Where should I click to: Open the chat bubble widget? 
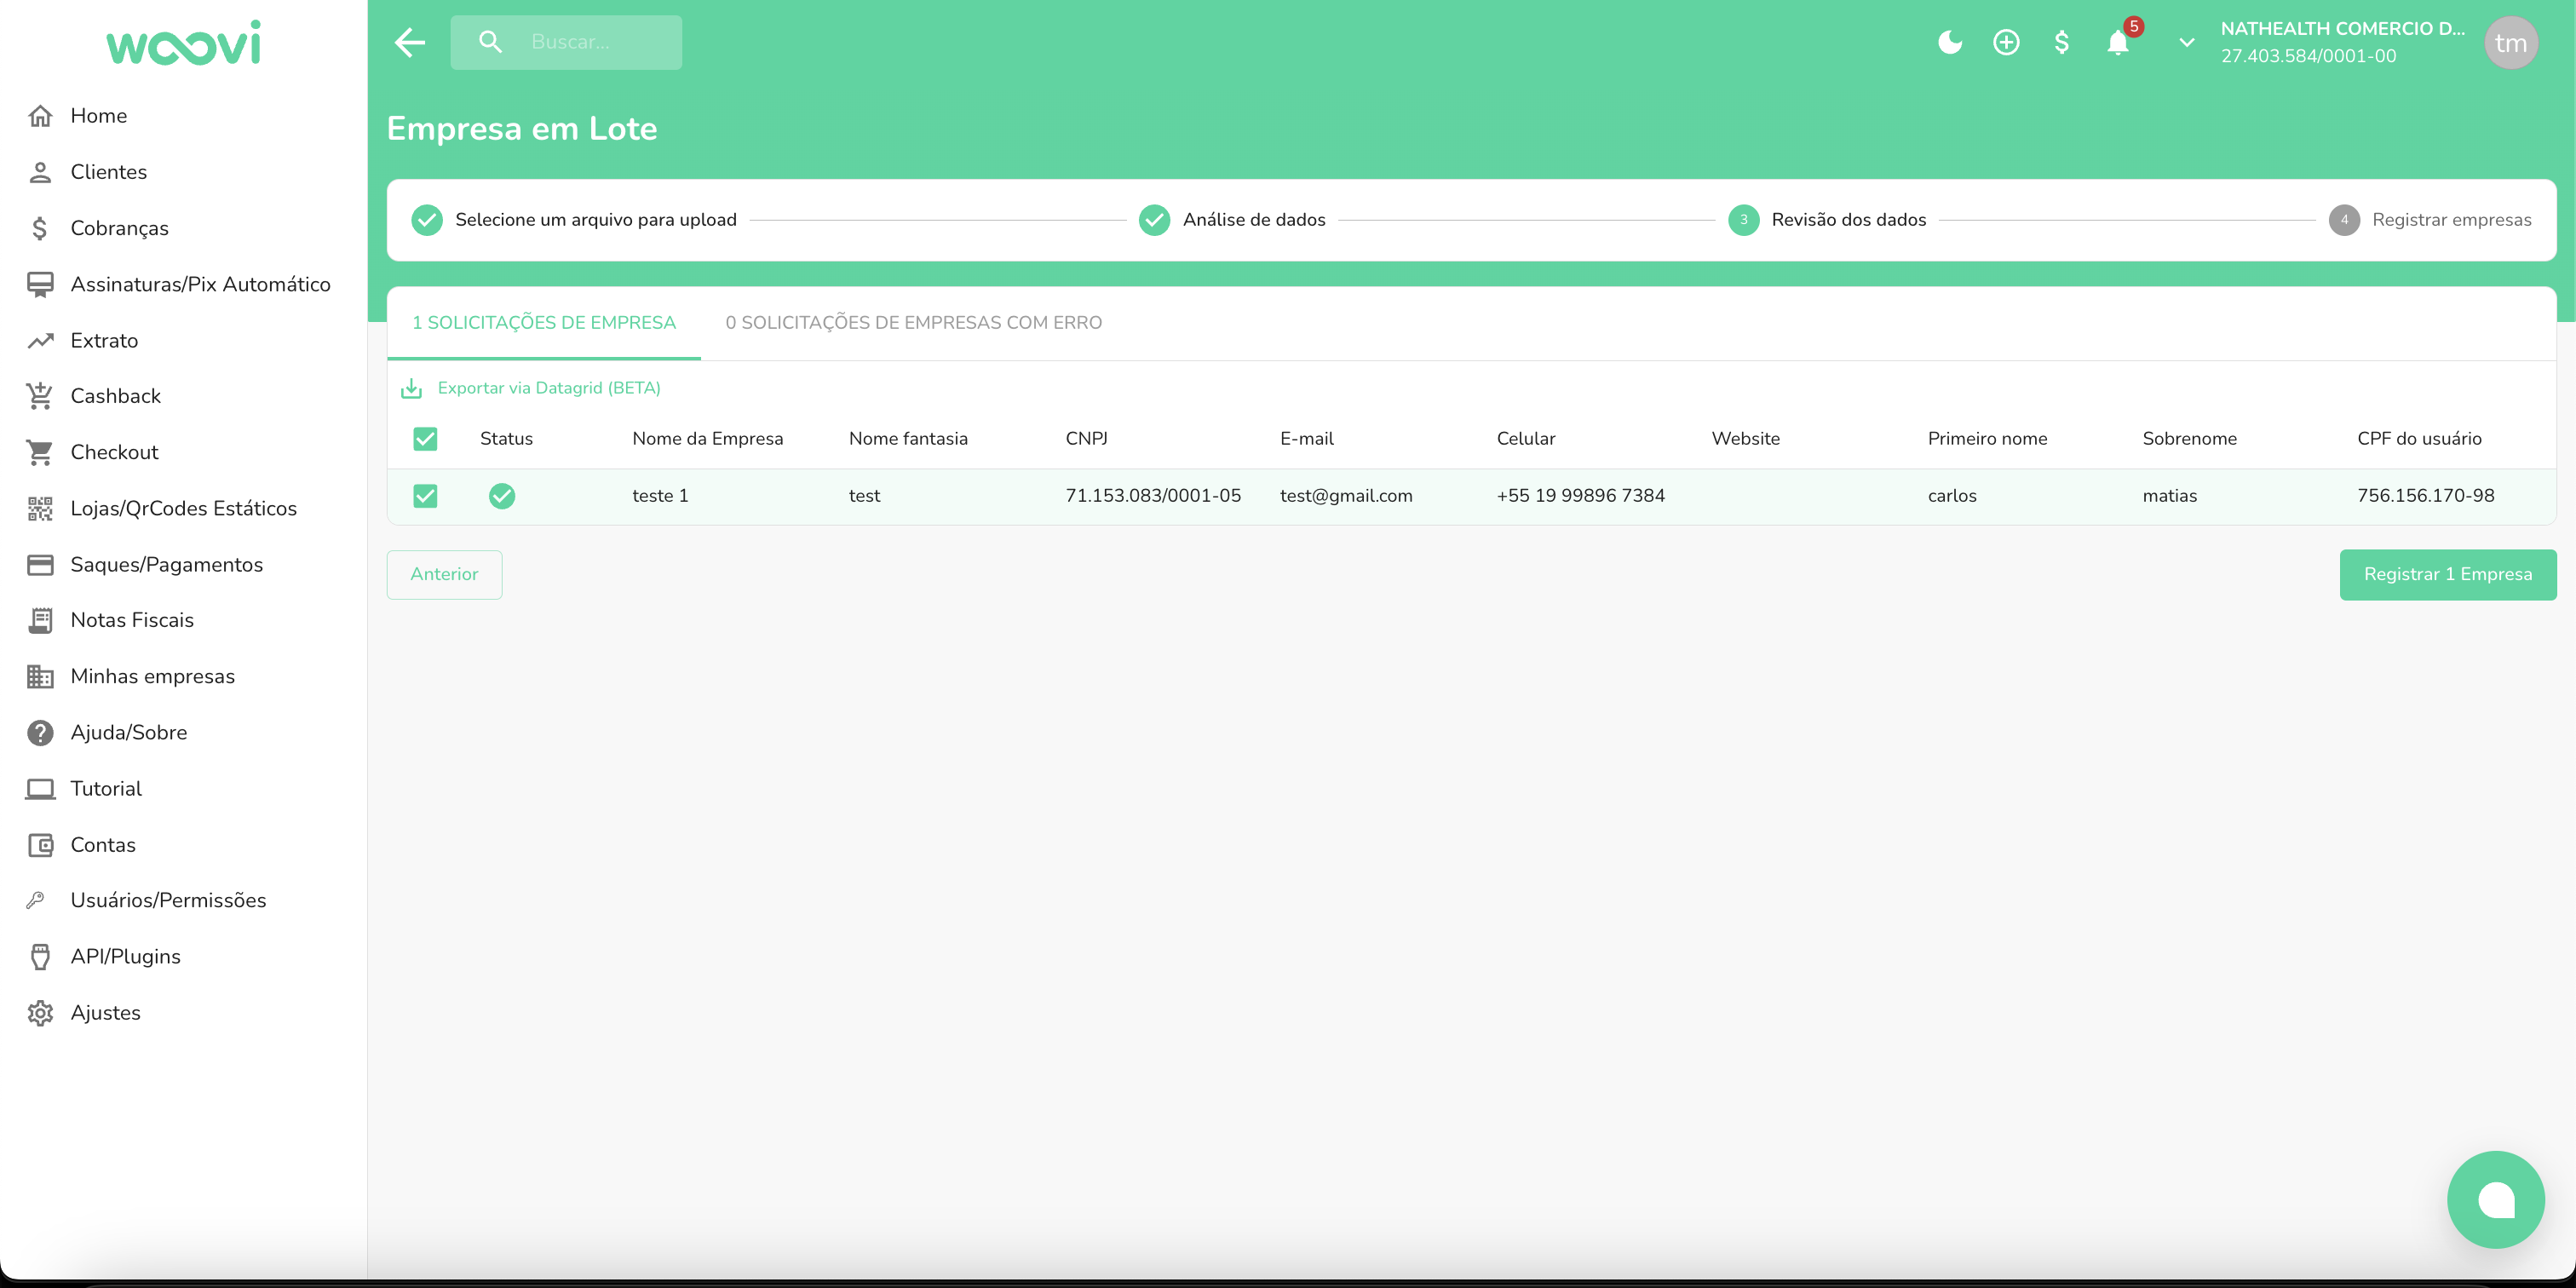2494,1198
